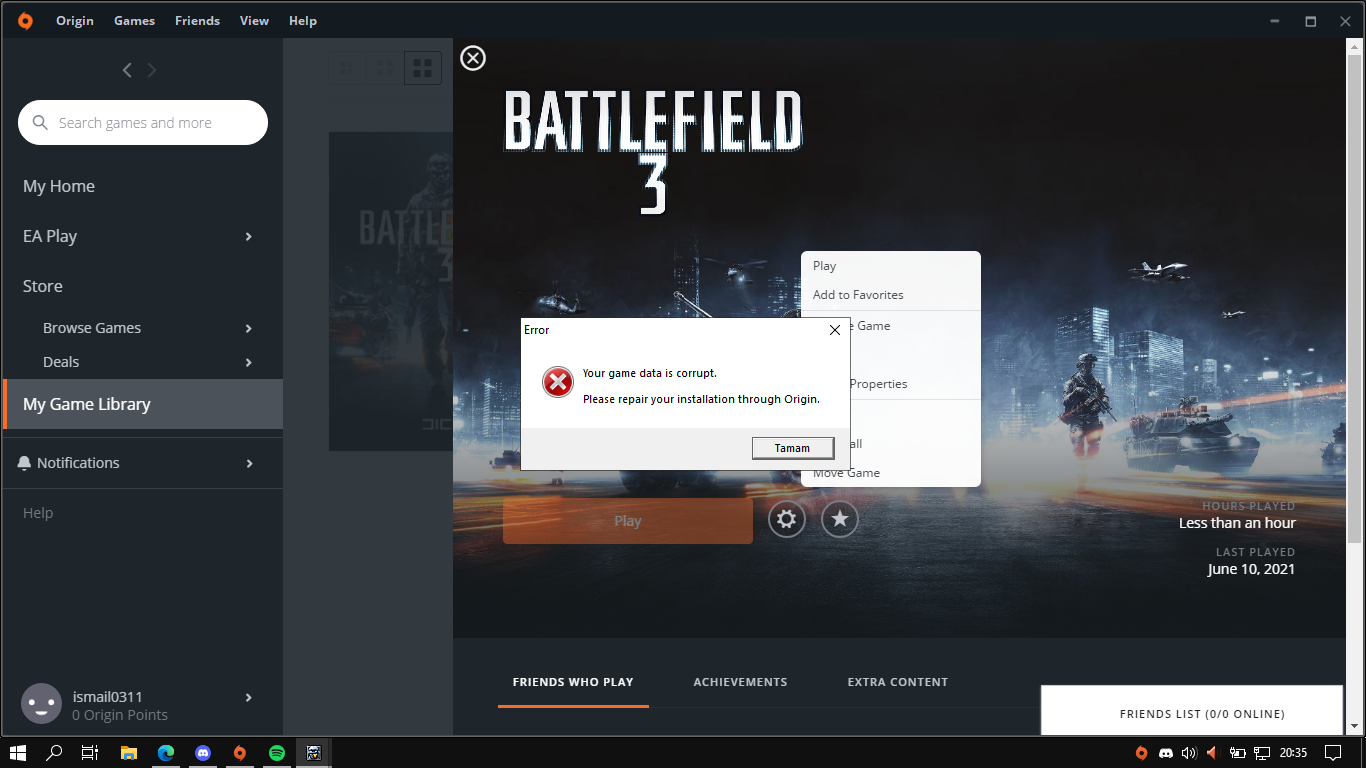Click the Help link in the sidebar
The width and height of the screenshot is (1366, 768).
click(x=38, y=513)
